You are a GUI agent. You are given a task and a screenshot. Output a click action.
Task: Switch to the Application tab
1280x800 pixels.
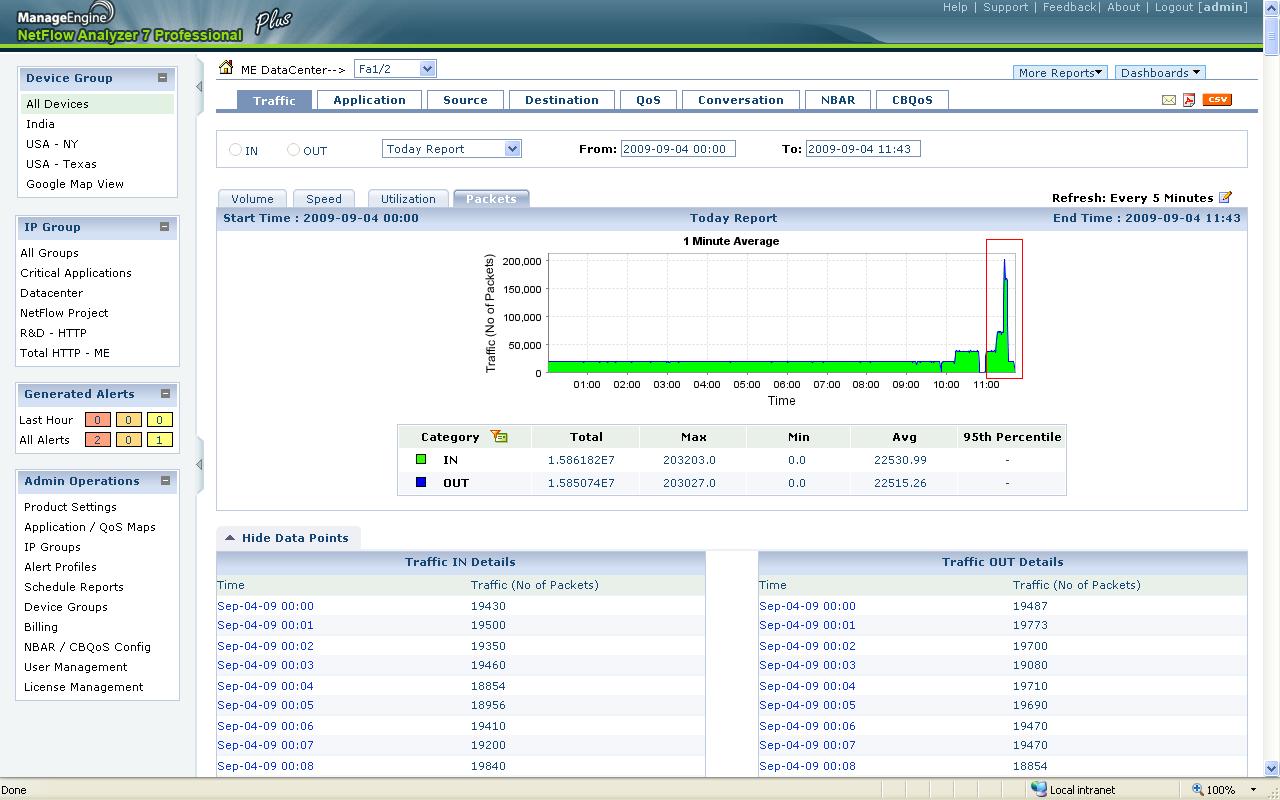coord(369,100)
